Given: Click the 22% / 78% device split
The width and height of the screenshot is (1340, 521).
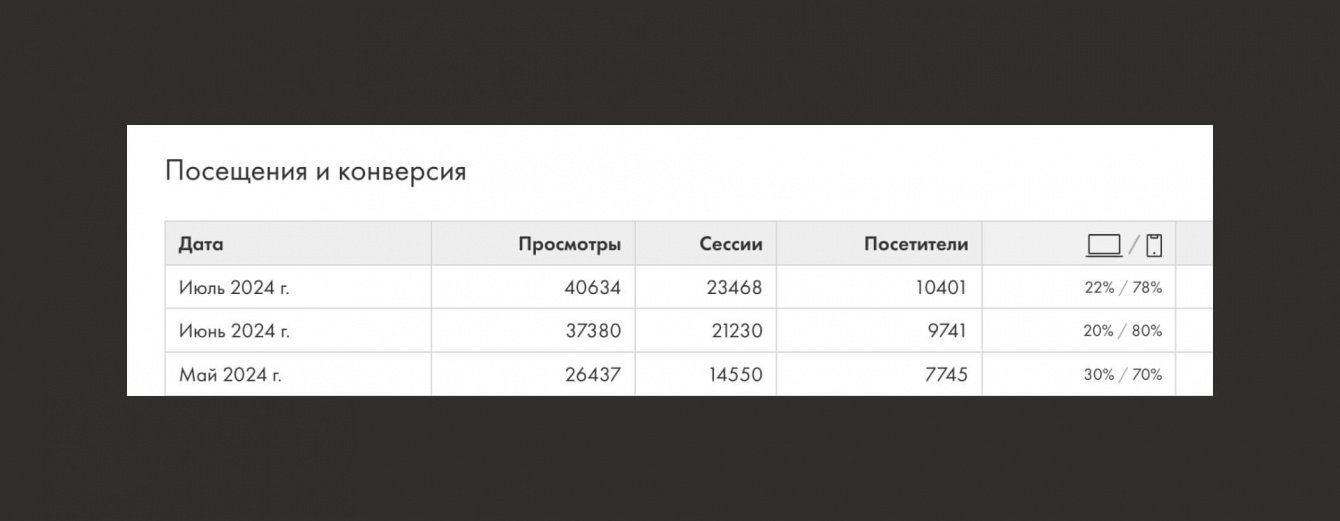Looking at the screenshot, I should (x=1122, y=288).
